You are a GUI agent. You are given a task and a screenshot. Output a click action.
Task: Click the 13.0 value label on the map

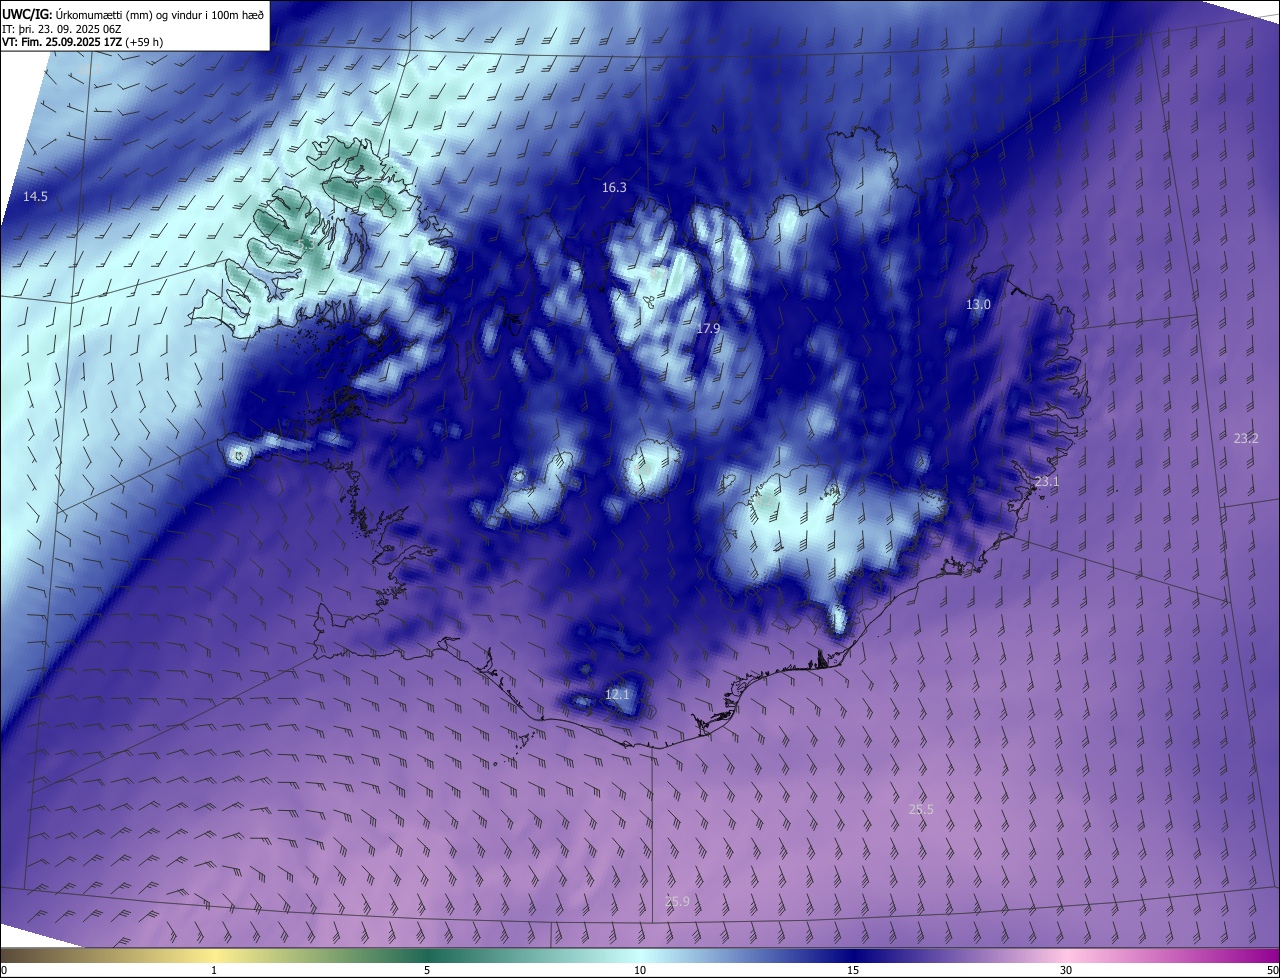[978, 305]
